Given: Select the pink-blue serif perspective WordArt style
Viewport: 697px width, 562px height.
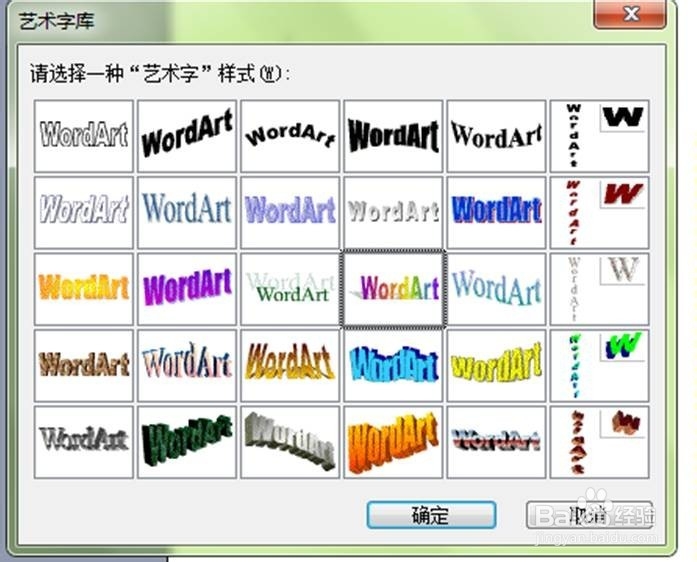Looking at the screenshot, I should coord(187,365).
